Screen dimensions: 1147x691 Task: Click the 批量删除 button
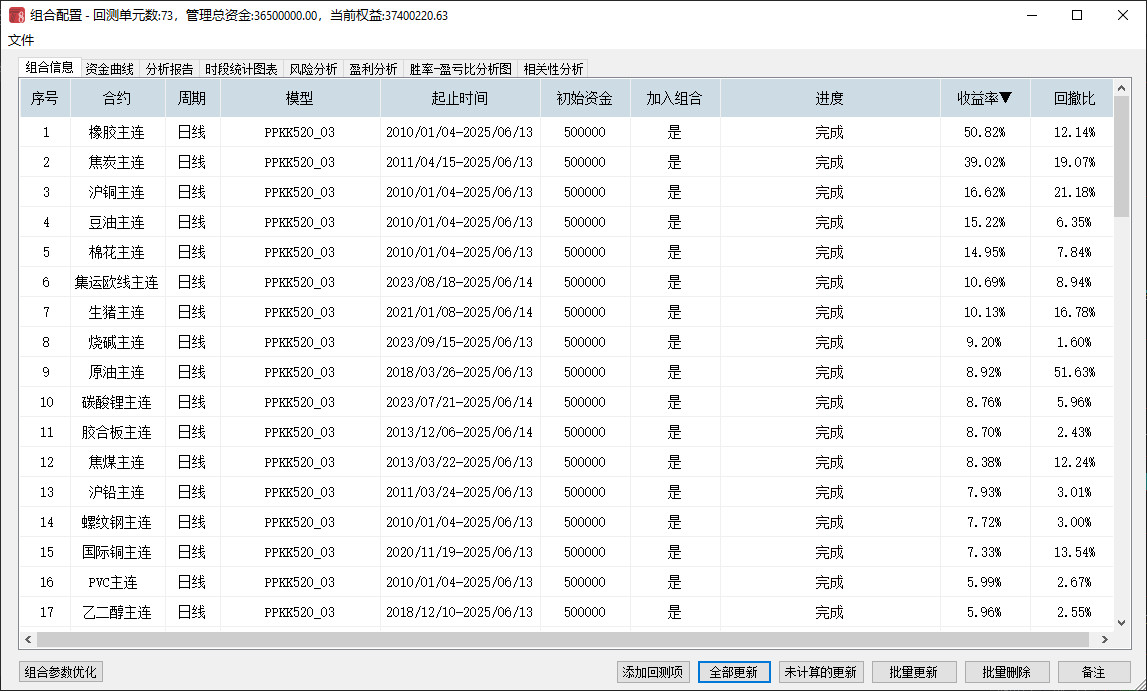(x=1006, y=672)
